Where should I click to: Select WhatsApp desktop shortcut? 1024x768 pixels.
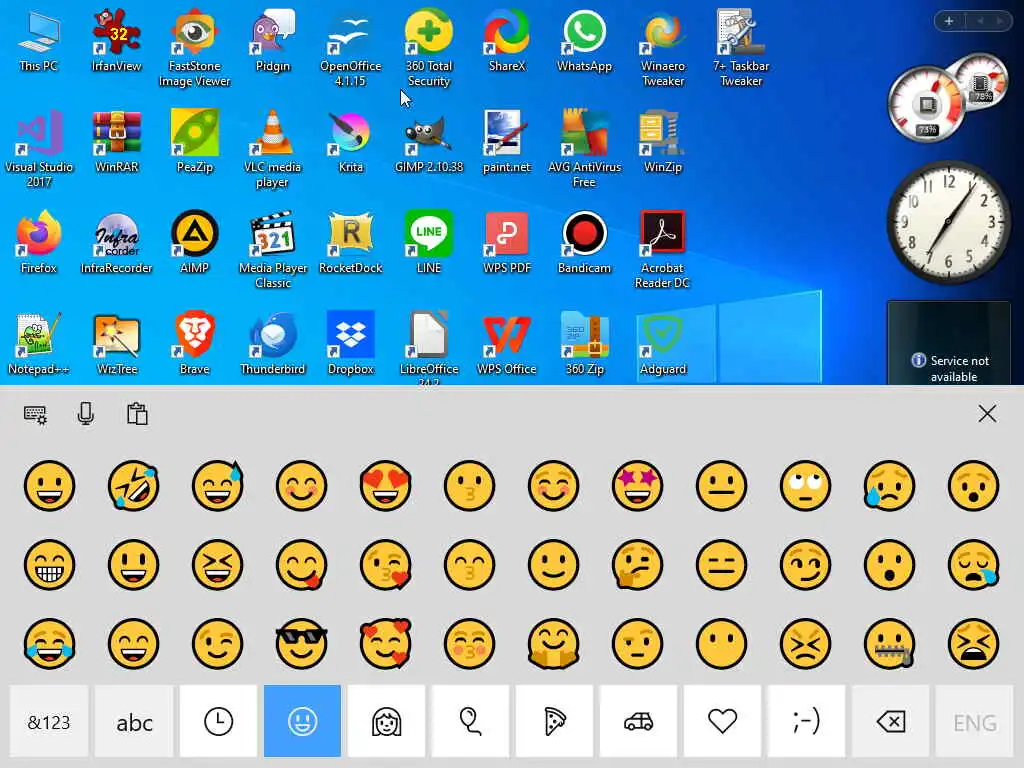point(584,40)
